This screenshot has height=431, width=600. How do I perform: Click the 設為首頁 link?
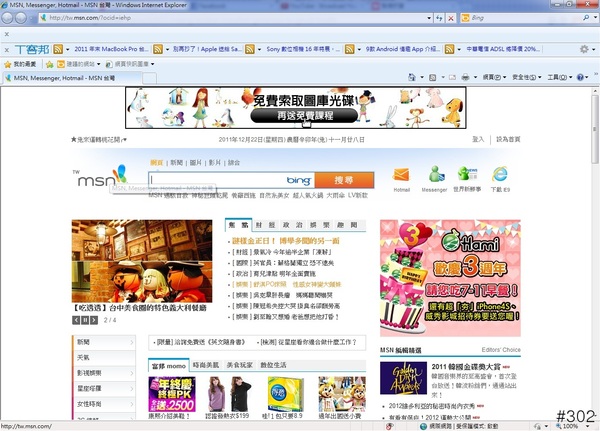coord(508,139)
